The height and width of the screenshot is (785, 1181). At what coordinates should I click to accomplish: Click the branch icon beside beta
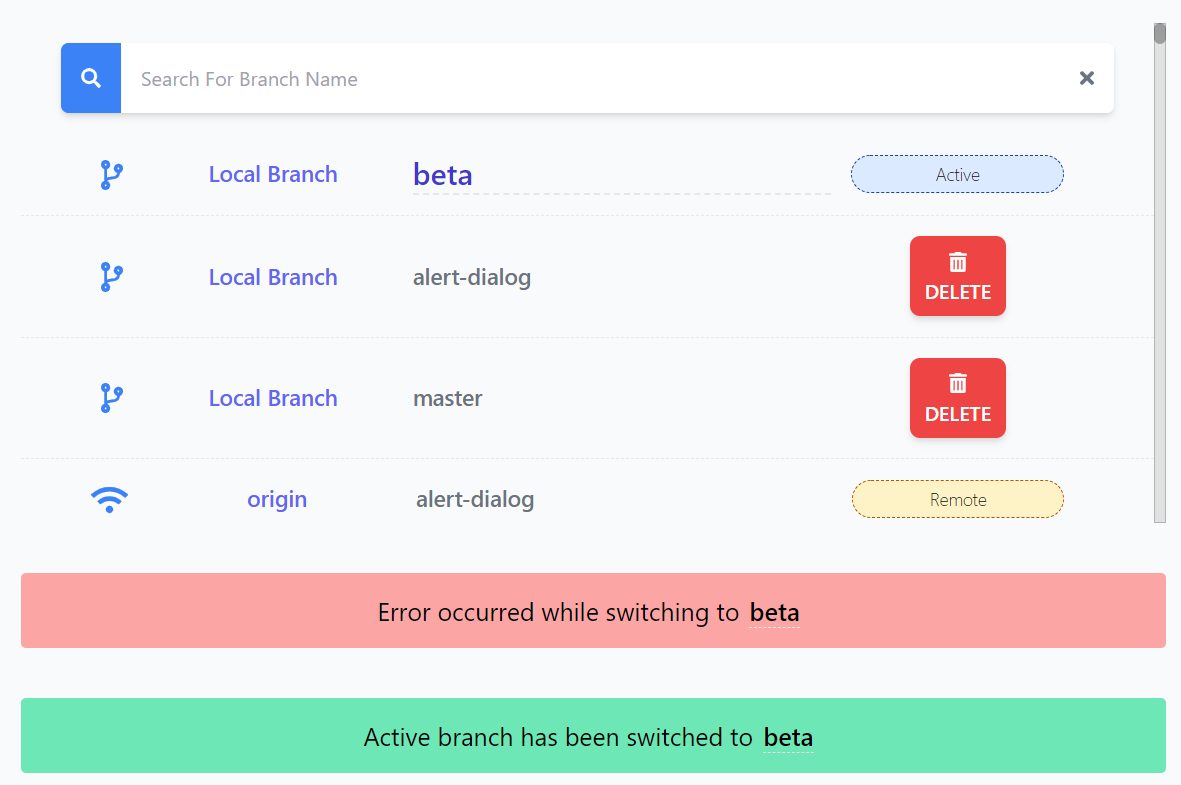(x=111, y=175)
